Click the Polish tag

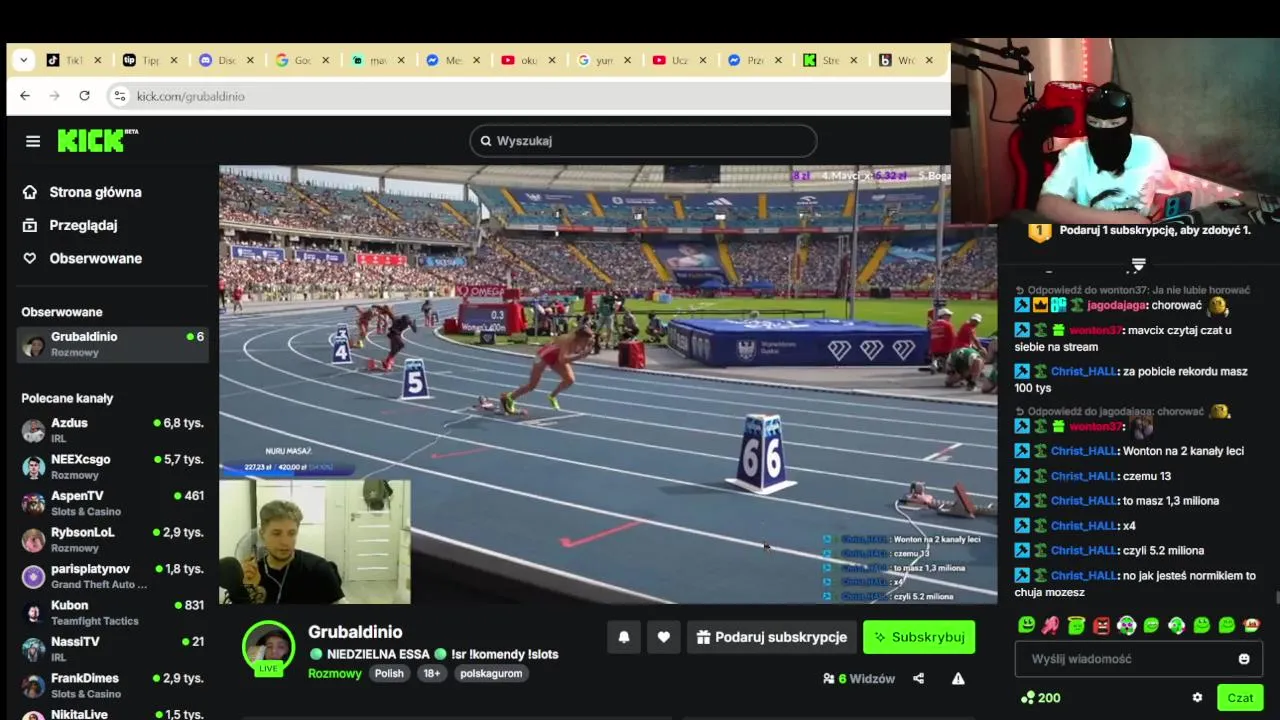tap(389, 673)
